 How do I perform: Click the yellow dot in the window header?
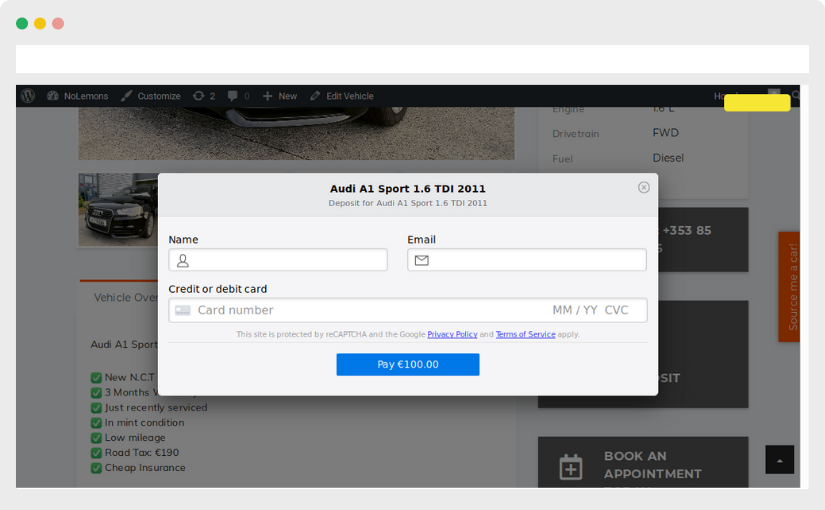point(40,23)
